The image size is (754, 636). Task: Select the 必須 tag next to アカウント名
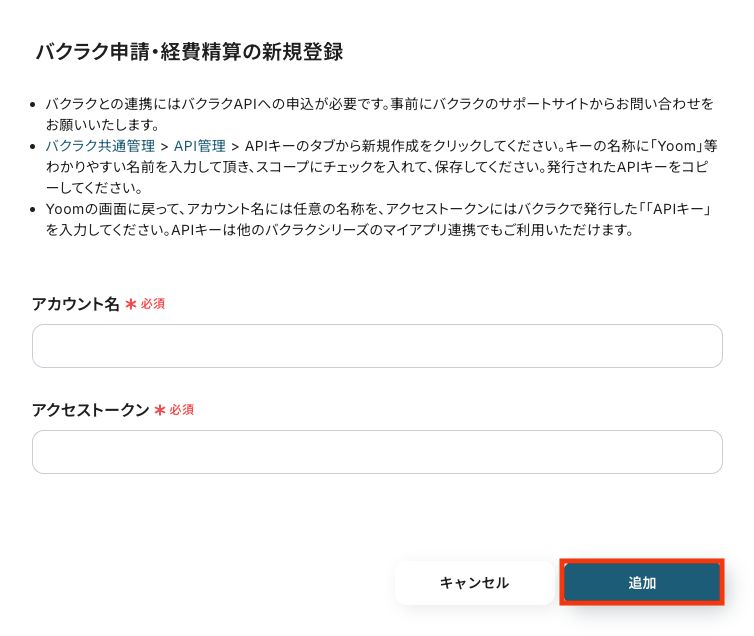153,304
